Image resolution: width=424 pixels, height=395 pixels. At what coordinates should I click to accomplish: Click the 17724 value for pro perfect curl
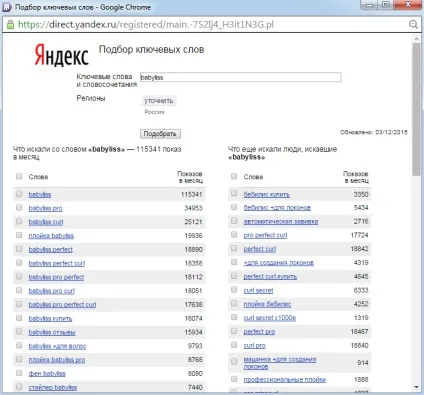pos(359,235)
